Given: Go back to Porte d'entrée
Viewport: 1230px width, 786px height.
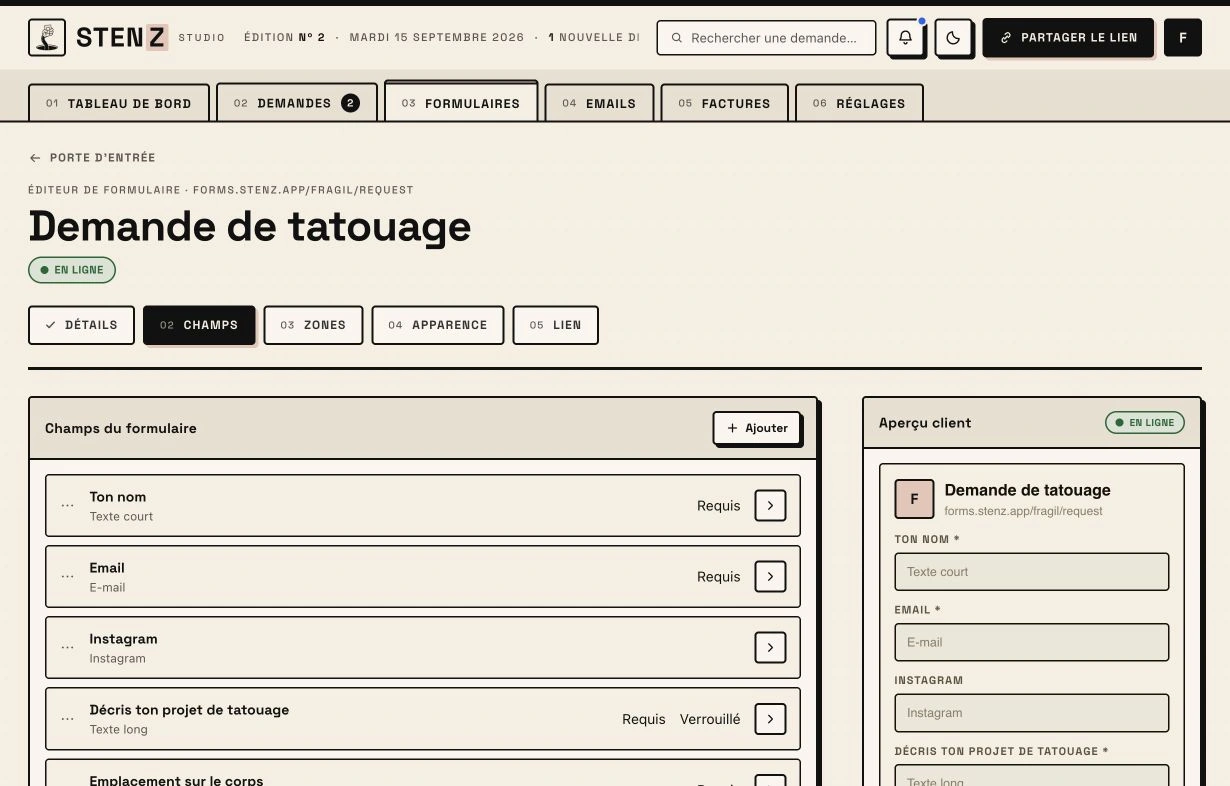Looking at the screenshot, I should (92, 158).
